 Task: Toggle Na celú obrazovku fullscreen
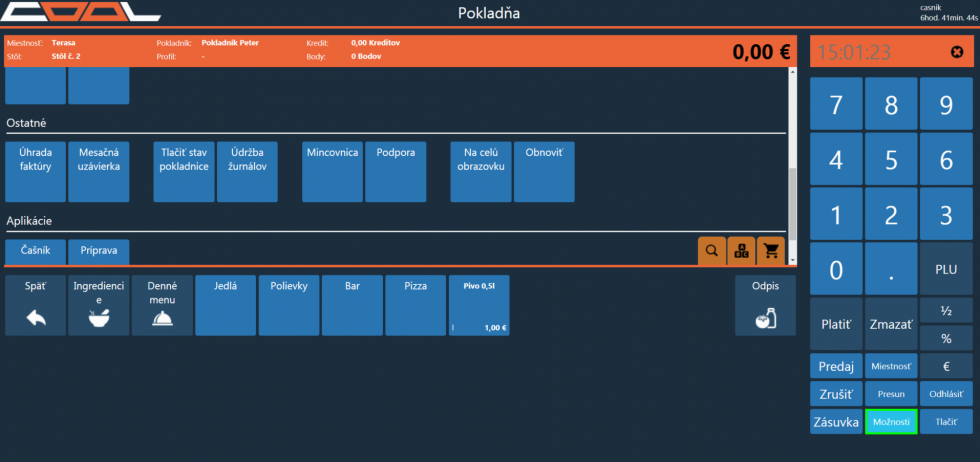pyautogui.click(x=480, y=171)
